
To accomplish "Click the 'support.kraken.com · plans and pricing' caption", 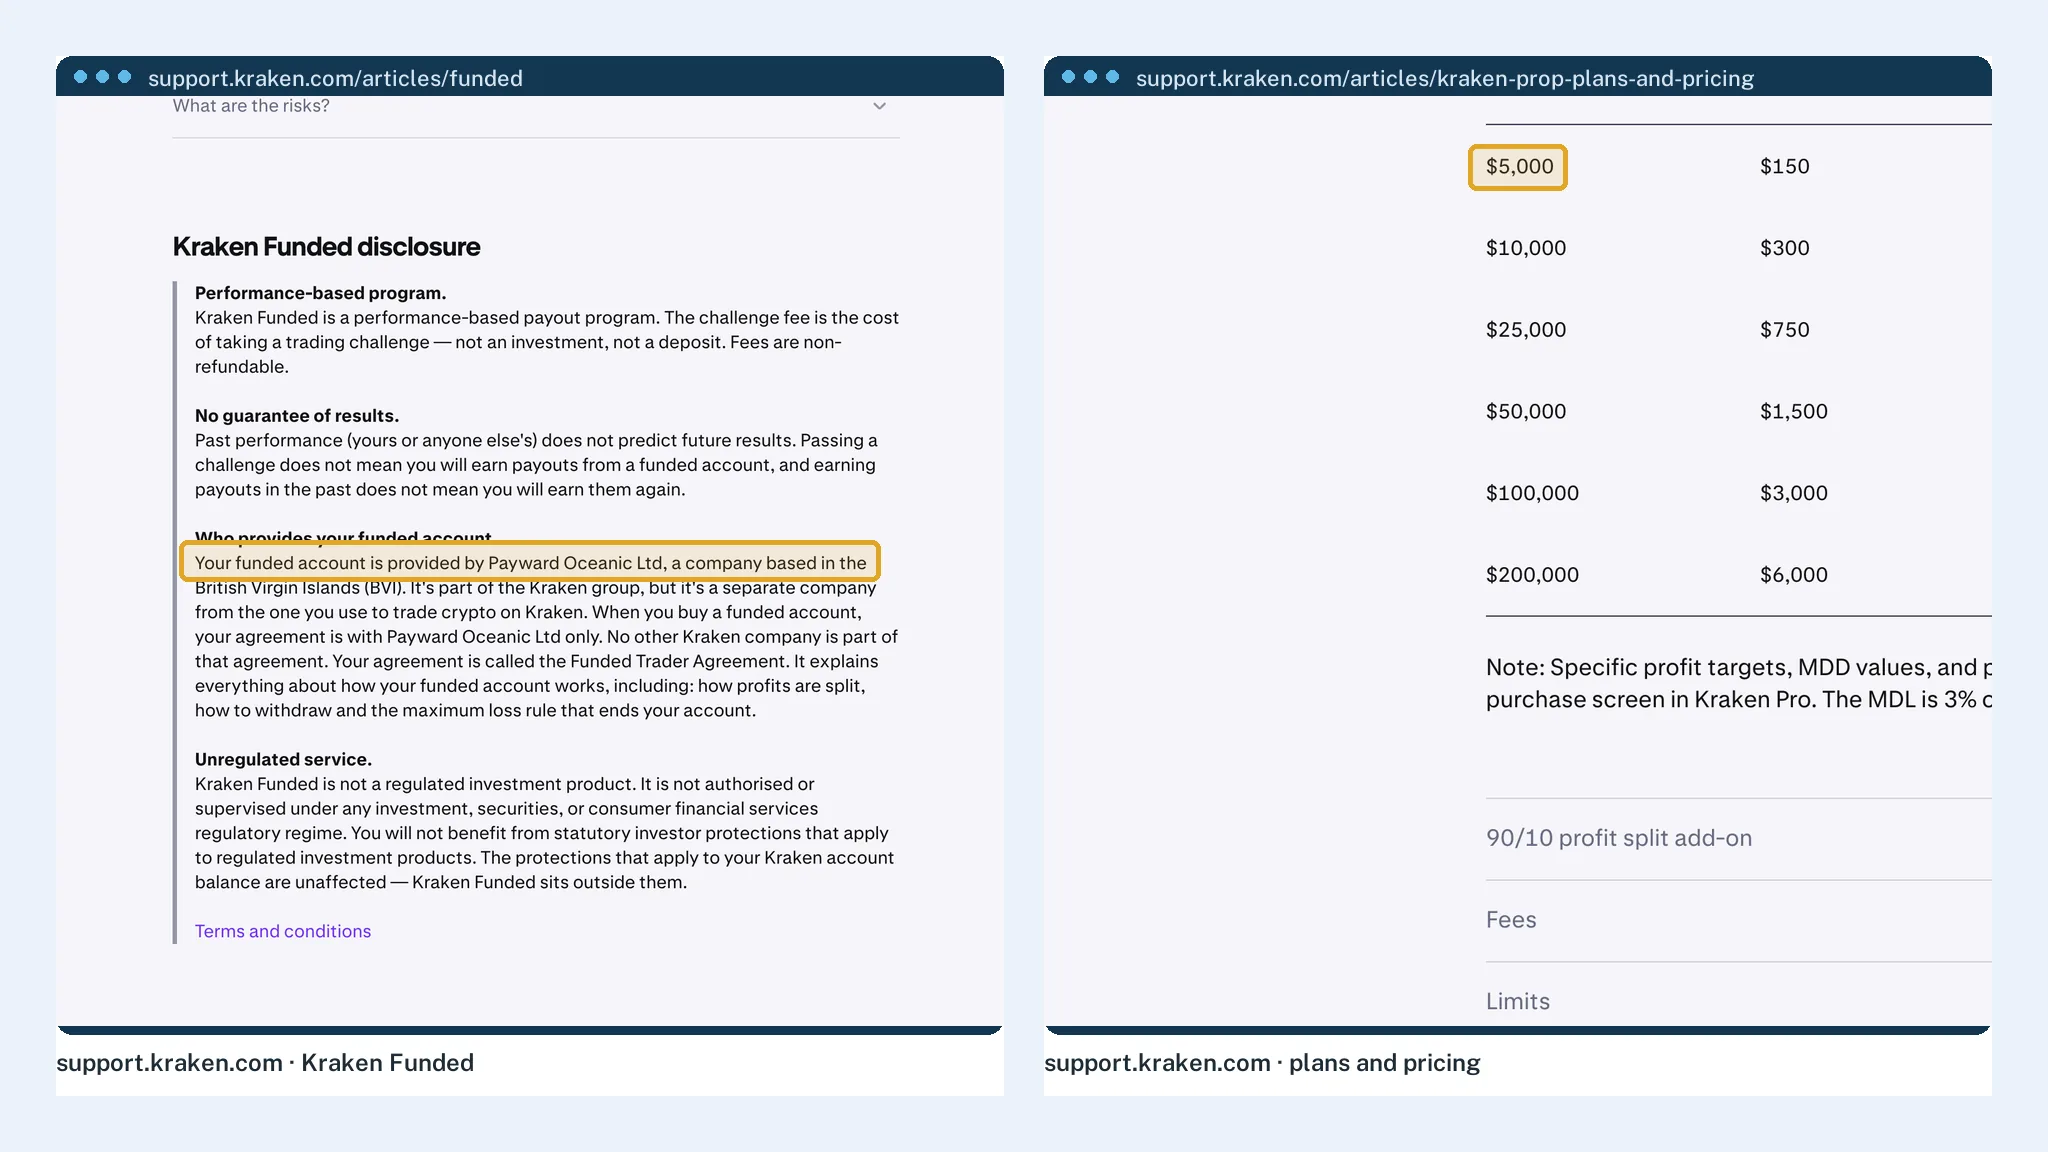I will click(x=1262, y=1063).
